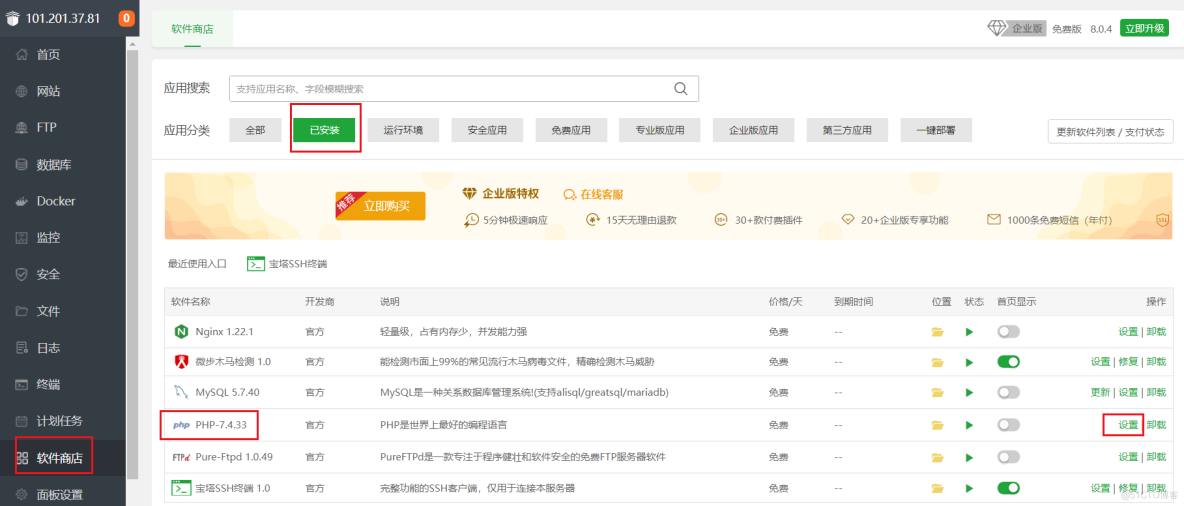This screenshot has height=506, width=1184.
Task: Toggle homepage display for PHP-7.4.33
Action: (1008, 425)
